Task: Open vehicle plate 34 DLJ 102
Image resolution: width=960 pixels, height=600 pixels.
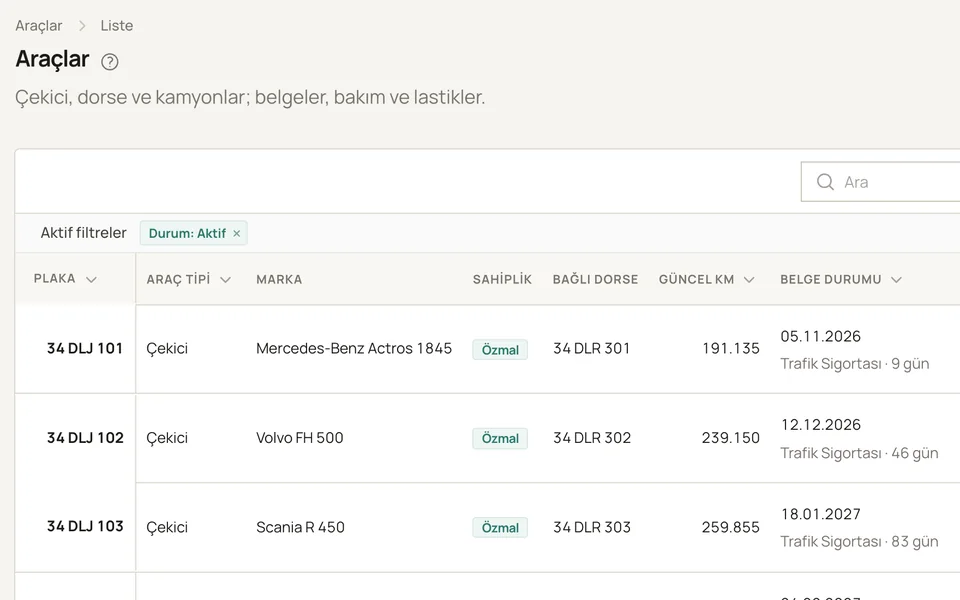Action: (85, 438)
